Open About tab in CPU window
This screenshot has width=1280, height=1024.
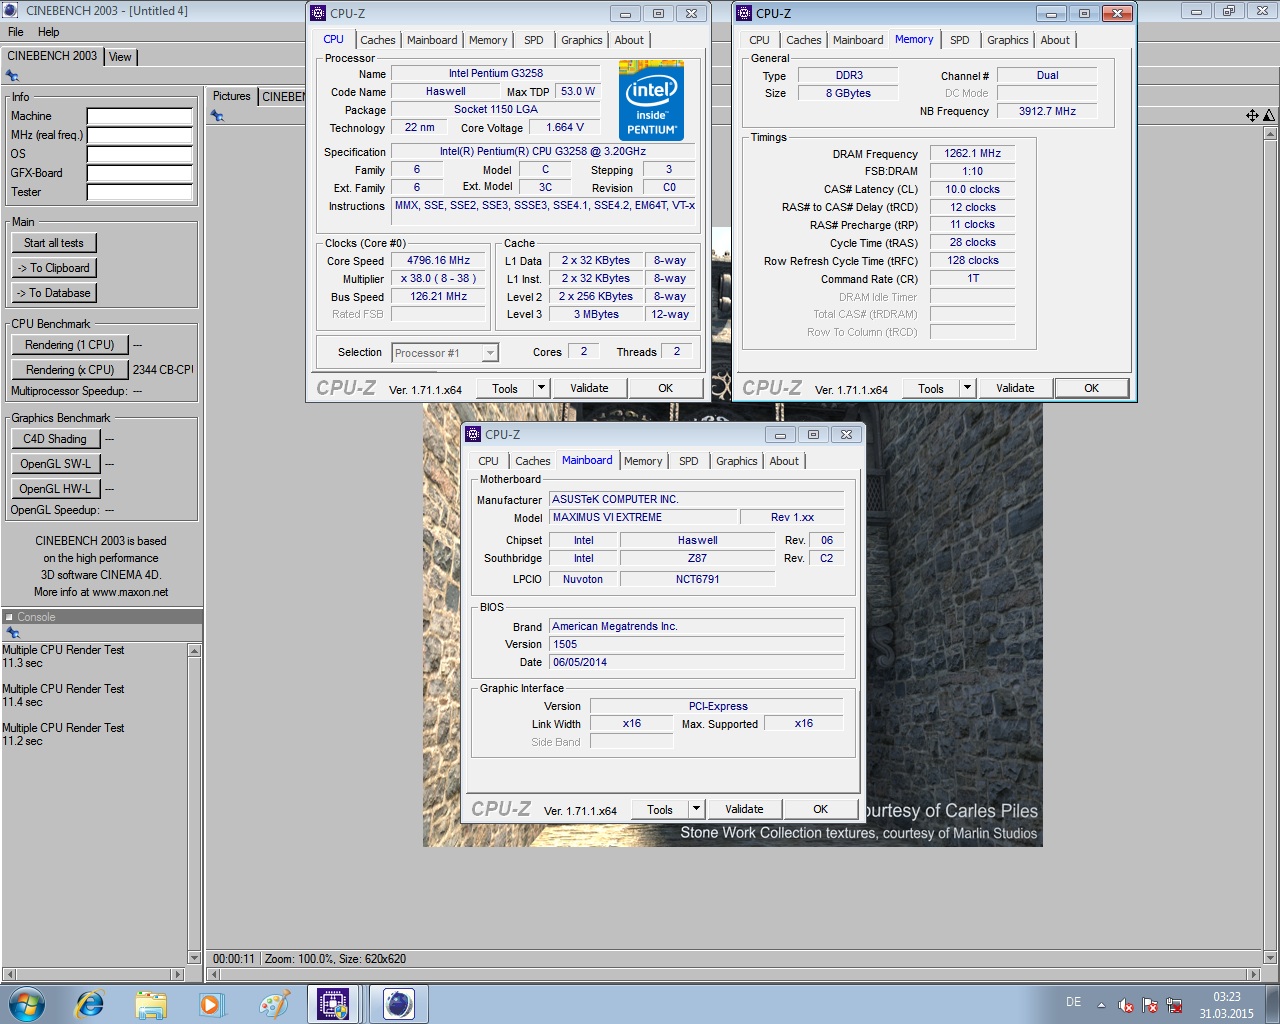629,40
